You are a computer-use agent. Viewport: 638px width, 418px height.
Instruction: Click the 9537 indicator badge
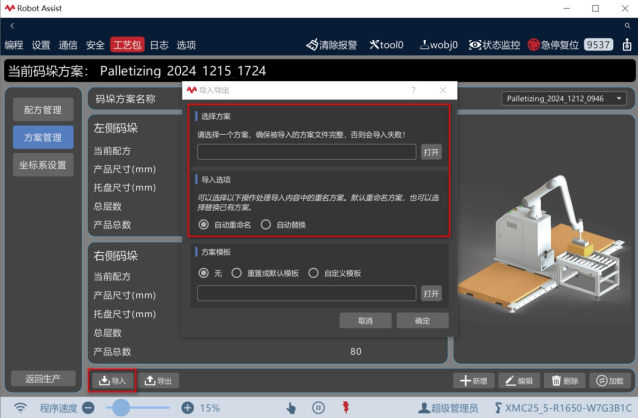click(x=598, y=45)
